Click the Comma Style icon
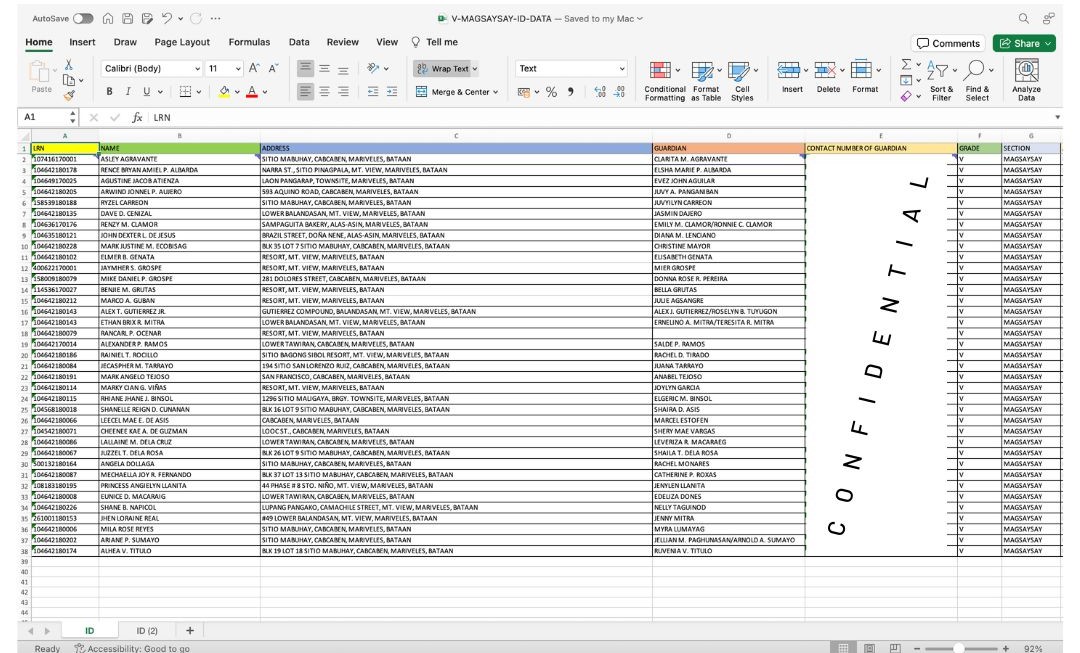The width and height of the screenshot is (1080, 653). click(570, 92)
